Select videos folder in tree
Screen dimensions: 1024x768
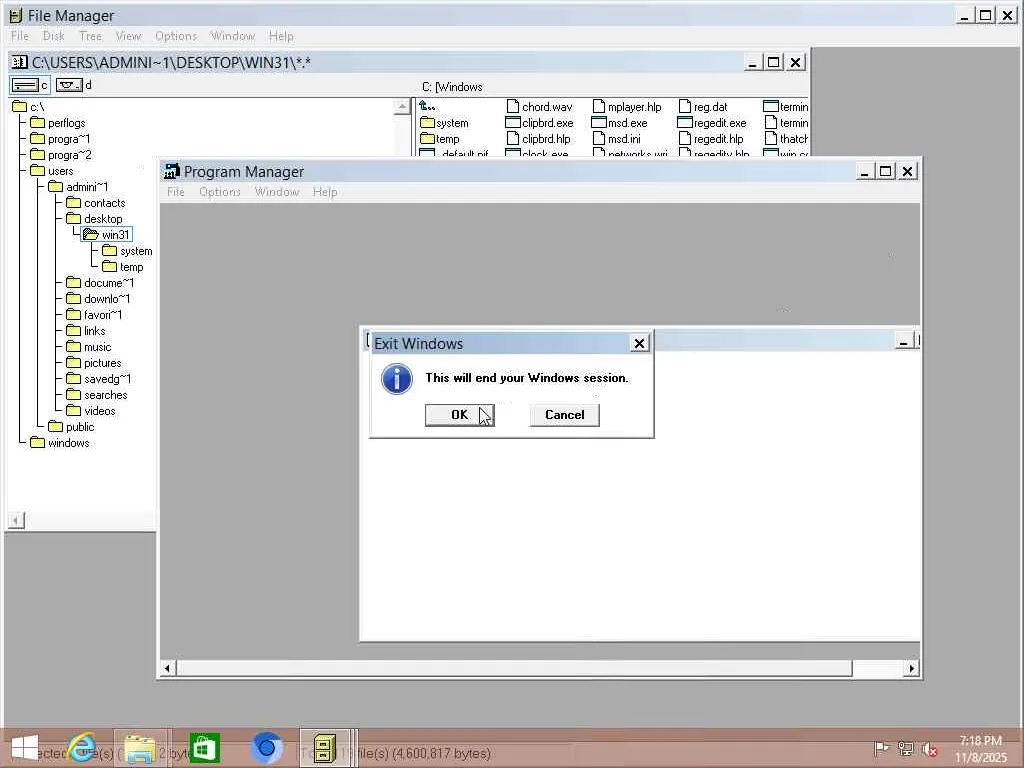91,411
